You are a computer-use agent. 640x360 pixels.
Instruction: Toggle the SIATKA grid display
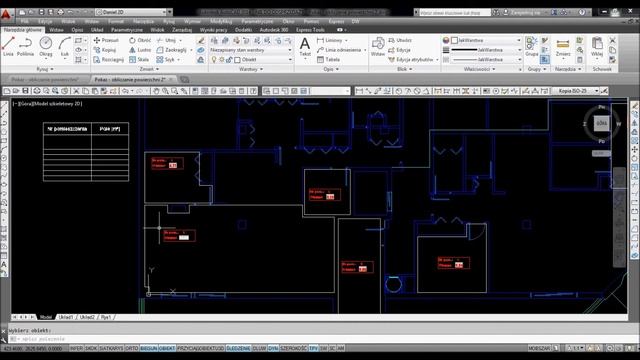[111, 348]
